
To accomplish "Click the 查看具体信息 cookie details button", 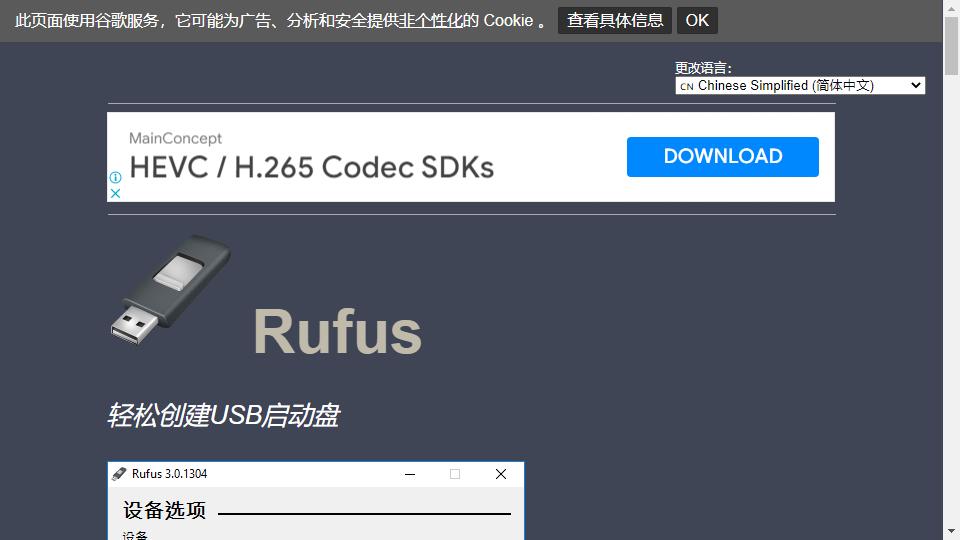I will [x=615, y=20].
